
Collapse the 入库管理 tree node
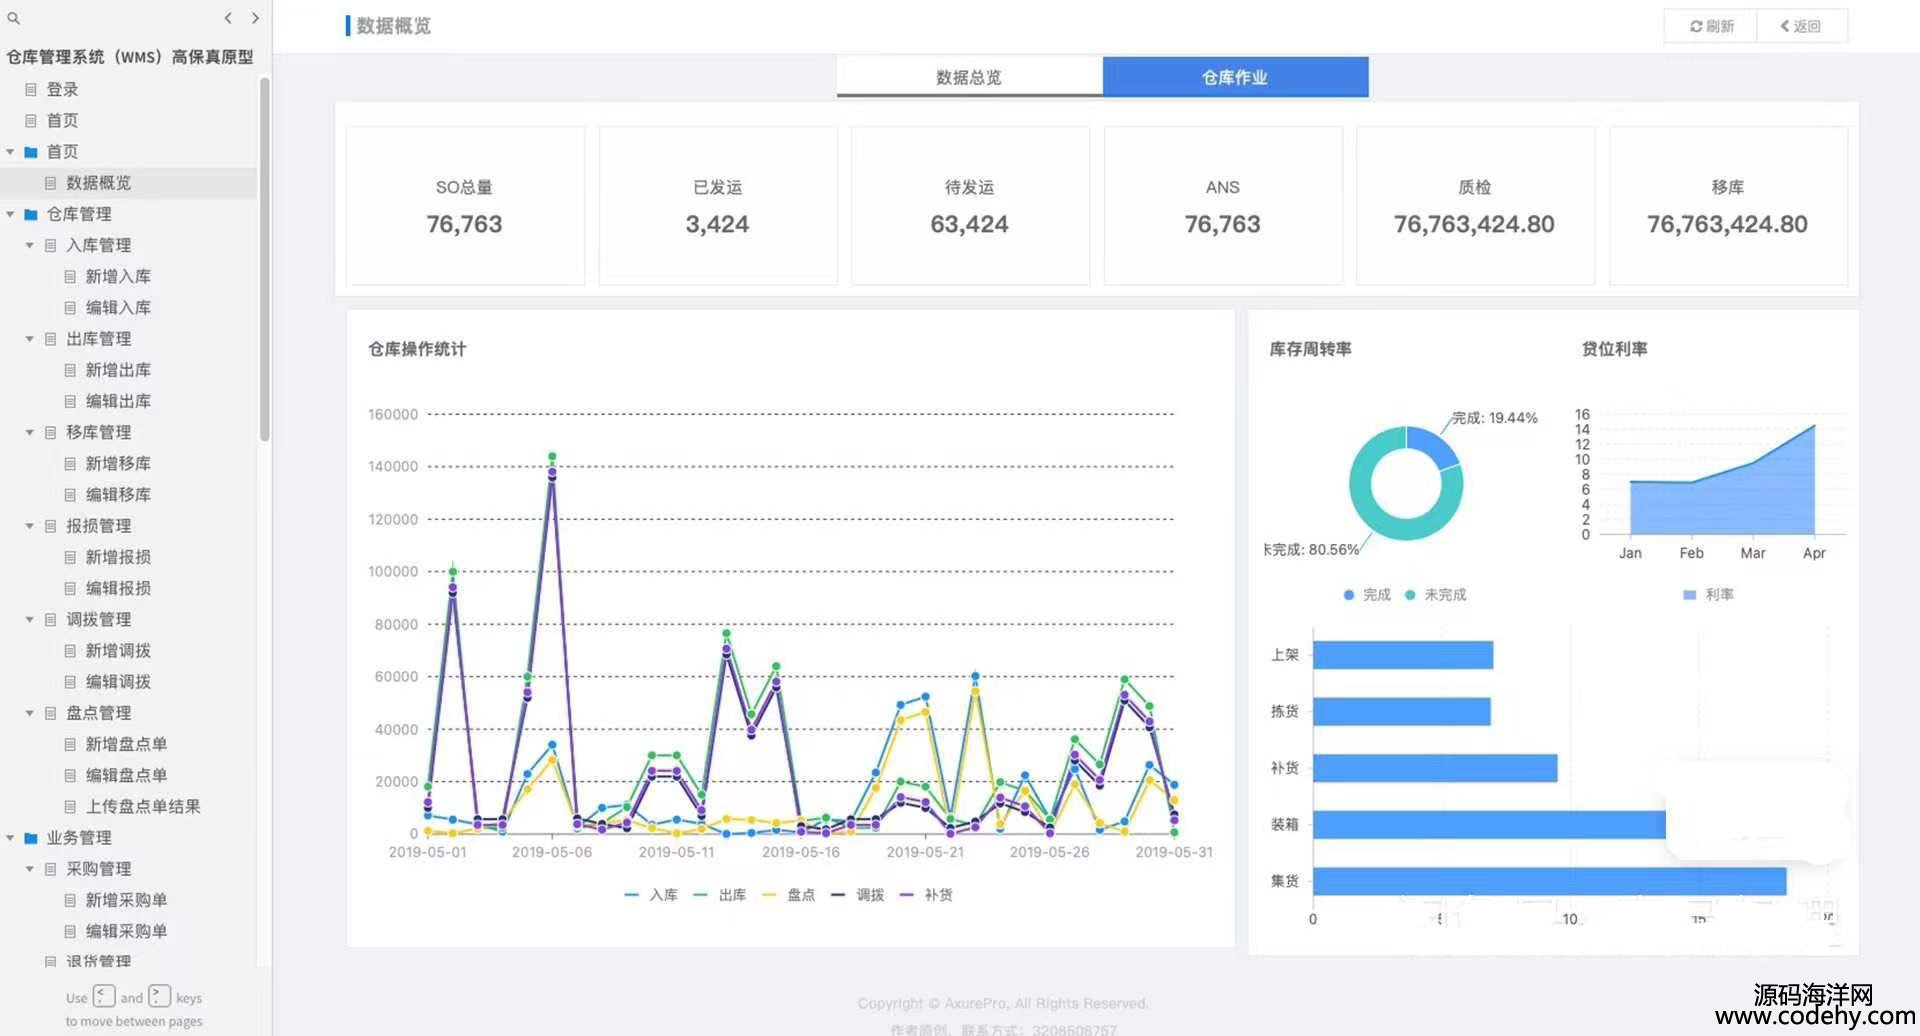29,245
